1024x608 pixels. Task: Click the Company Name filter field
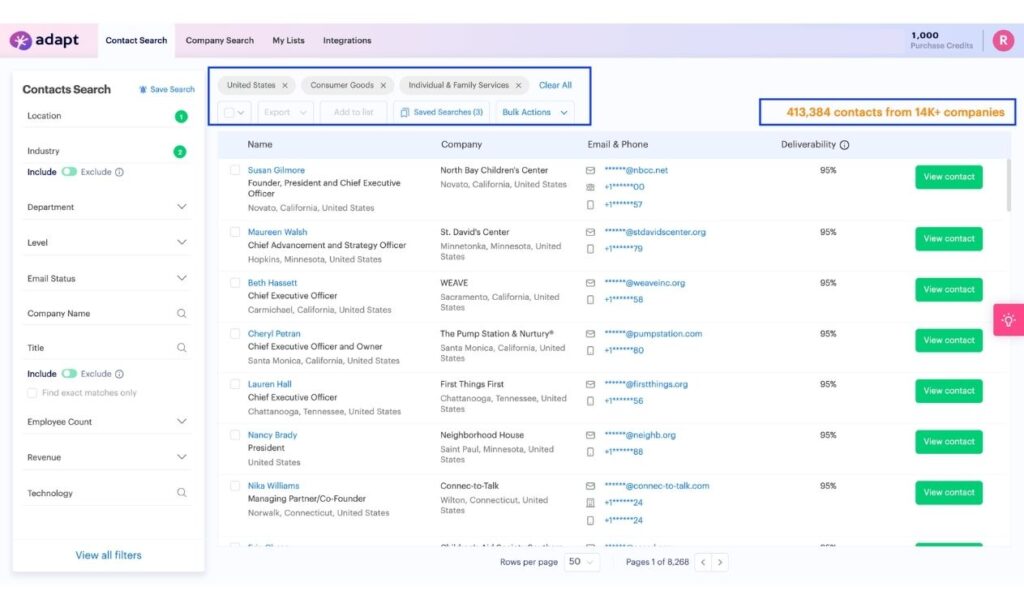point(107,313)
